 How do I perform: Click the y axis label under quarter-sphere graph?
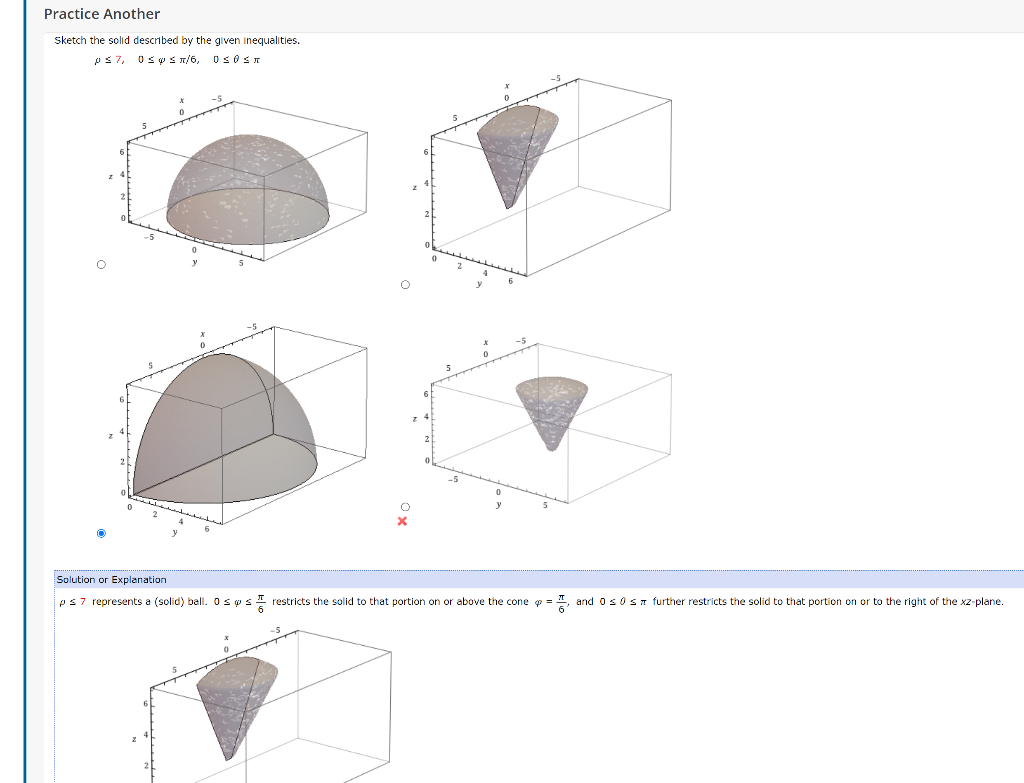tap(174, 532)
